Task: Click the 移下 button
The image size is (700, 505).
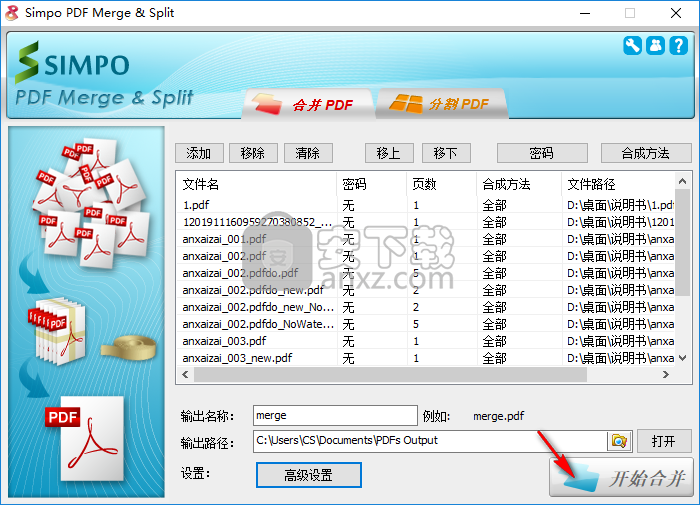Action: [x=446, y=153]
